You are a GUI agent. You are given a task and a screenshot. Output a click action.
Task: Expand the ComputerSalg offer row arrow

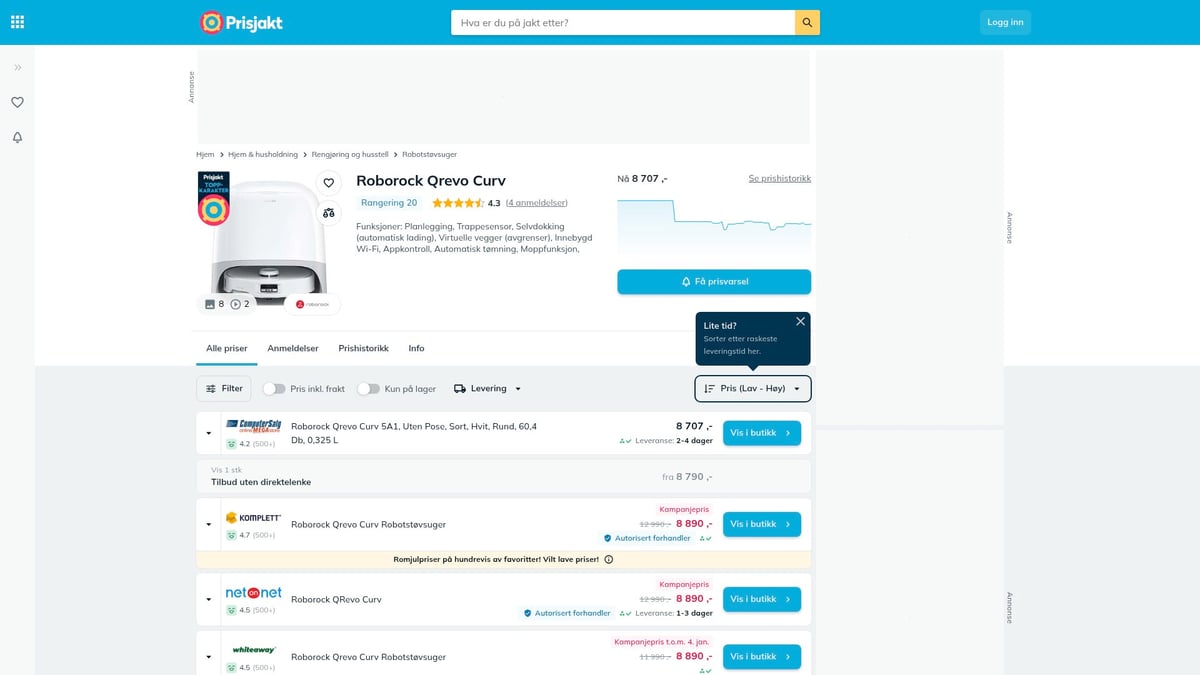209,433
